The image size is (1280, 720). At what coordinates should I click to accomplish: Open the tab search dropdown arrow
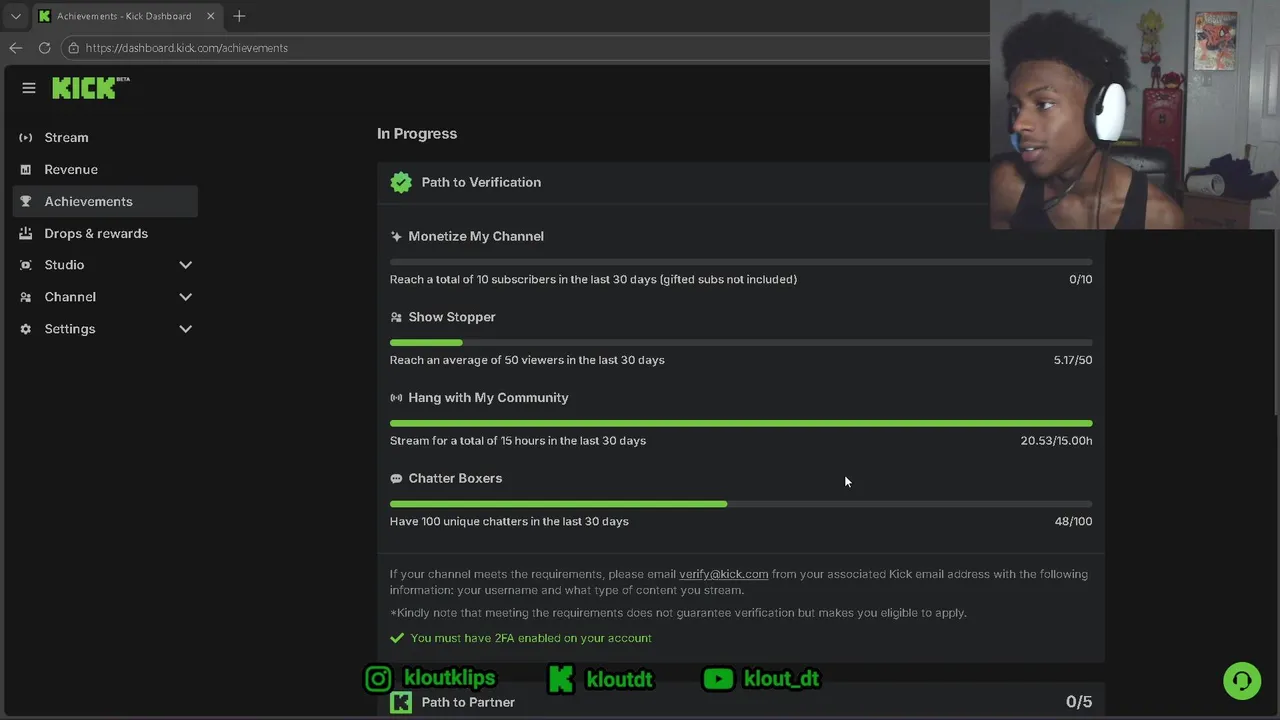15,16
